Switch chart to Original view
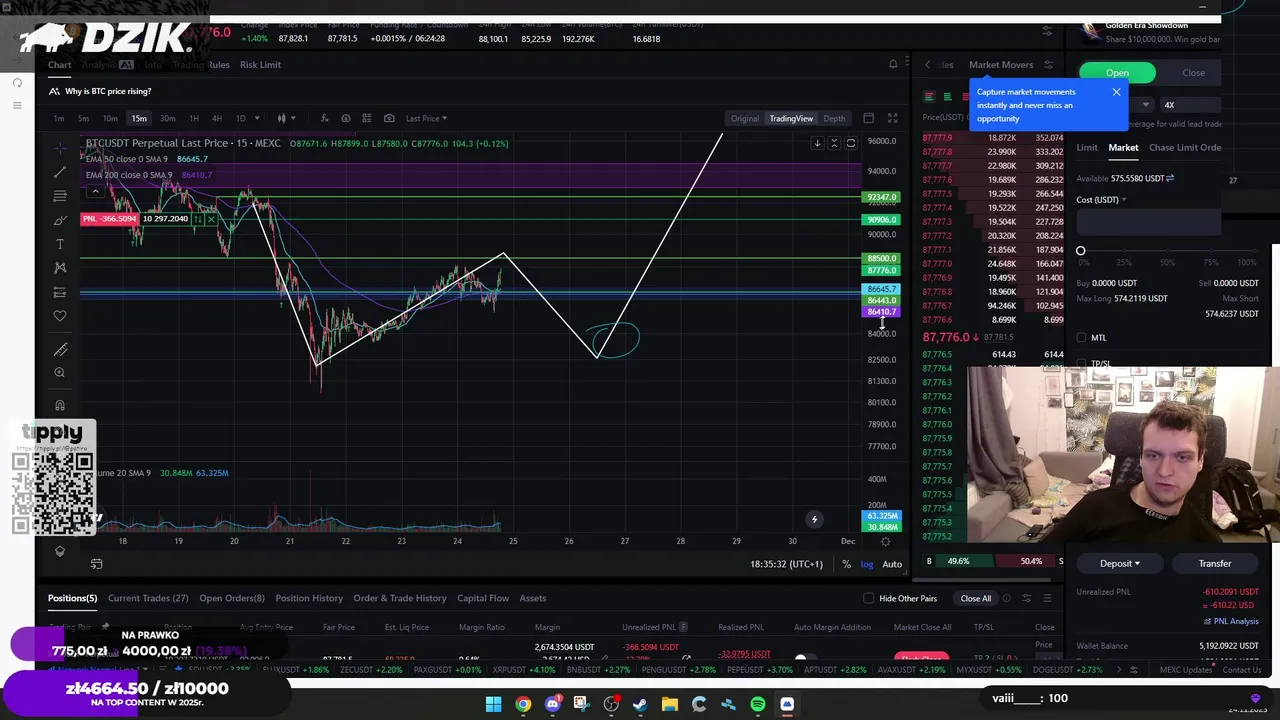This screenshot has width=1280, height=720. point(744,118)
